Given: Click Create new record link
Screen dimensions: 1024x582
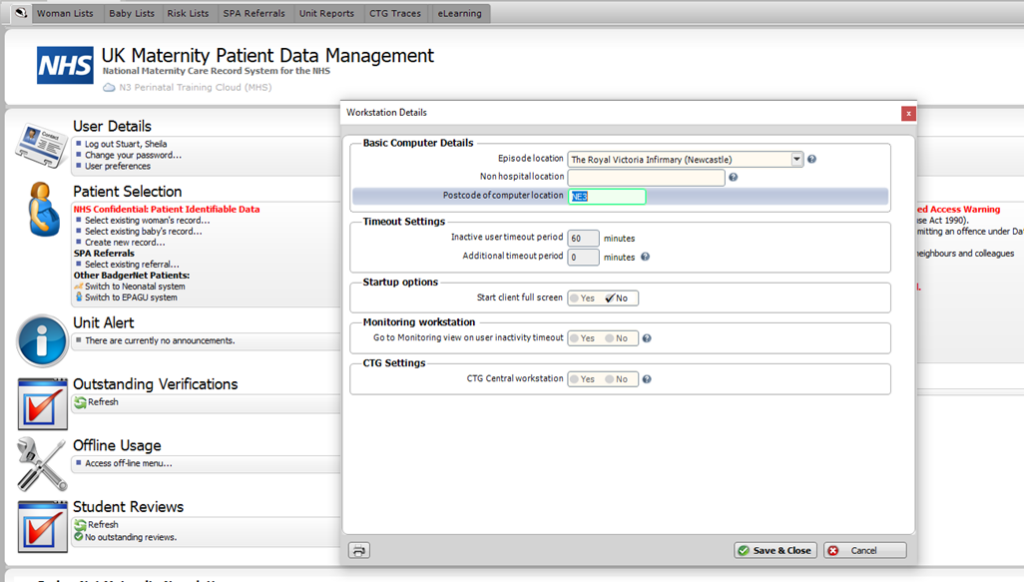Looking at the screenshot, I should [125, 242].
